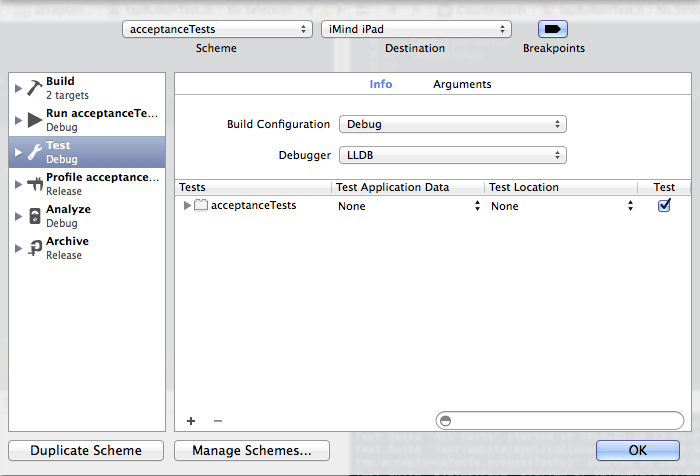Confirm with the OK button
700x476 pixels.
(x=638, y=450)
